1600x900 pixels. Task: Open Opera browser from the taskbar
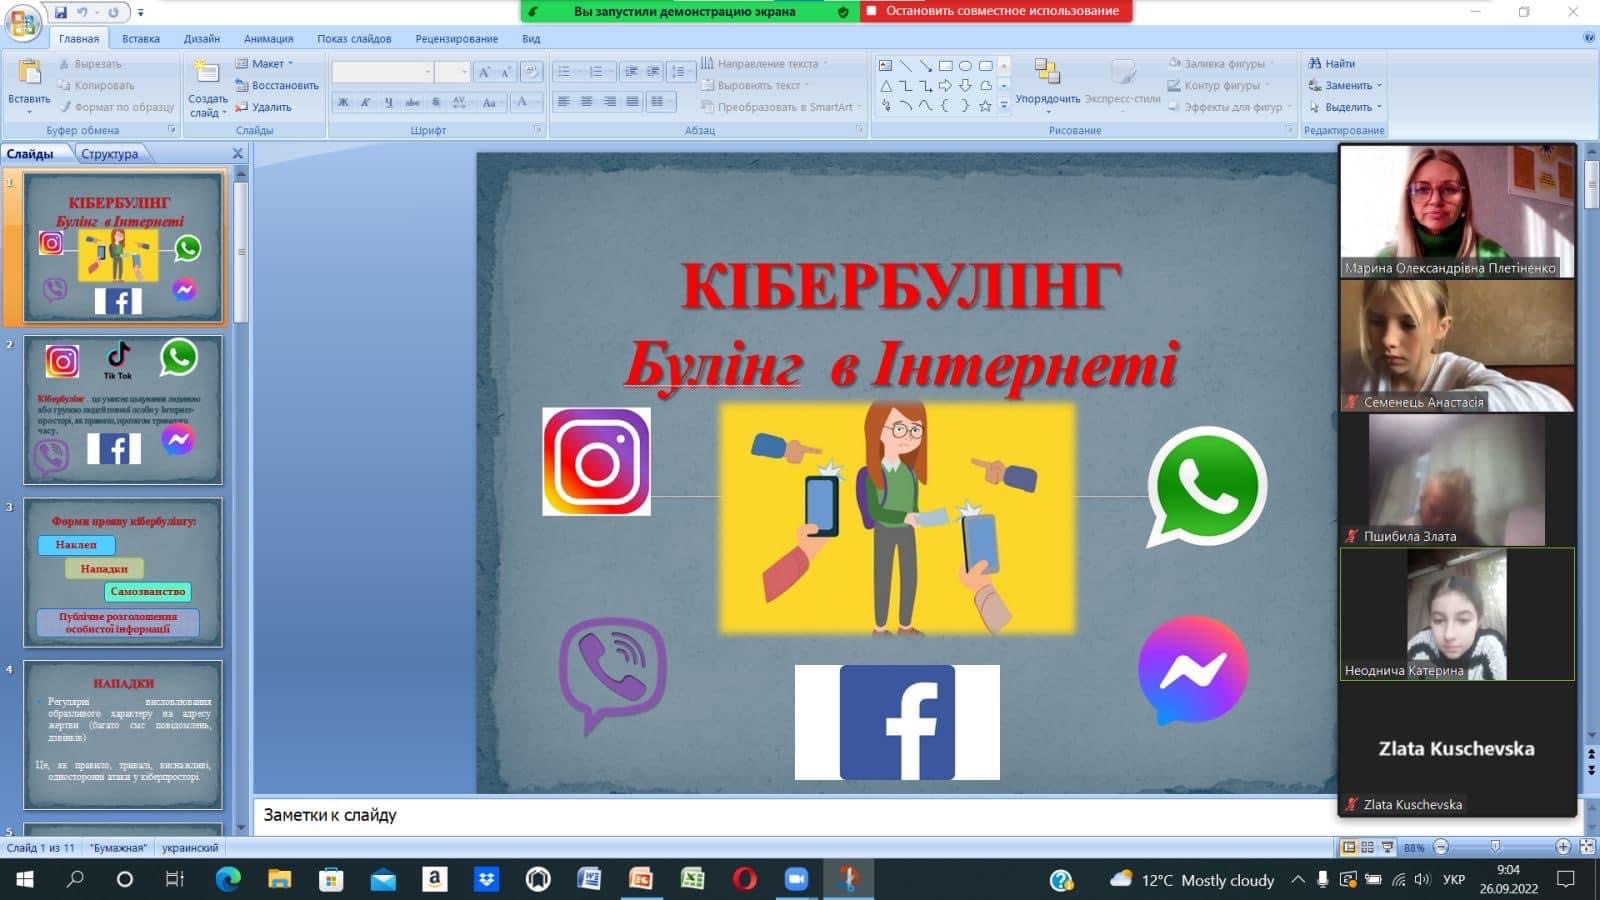click(744, 879)
